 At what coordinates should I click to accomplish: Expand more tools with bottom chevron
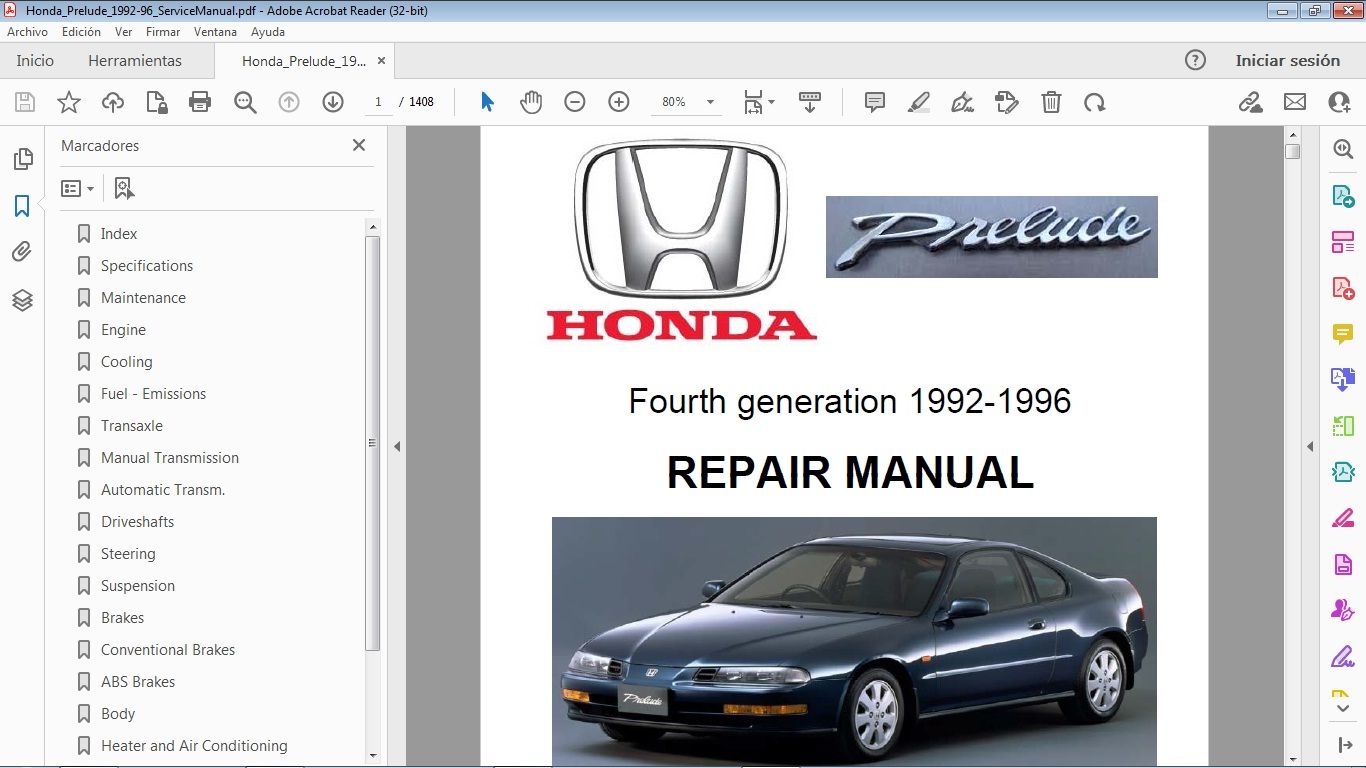(1342, 706)
